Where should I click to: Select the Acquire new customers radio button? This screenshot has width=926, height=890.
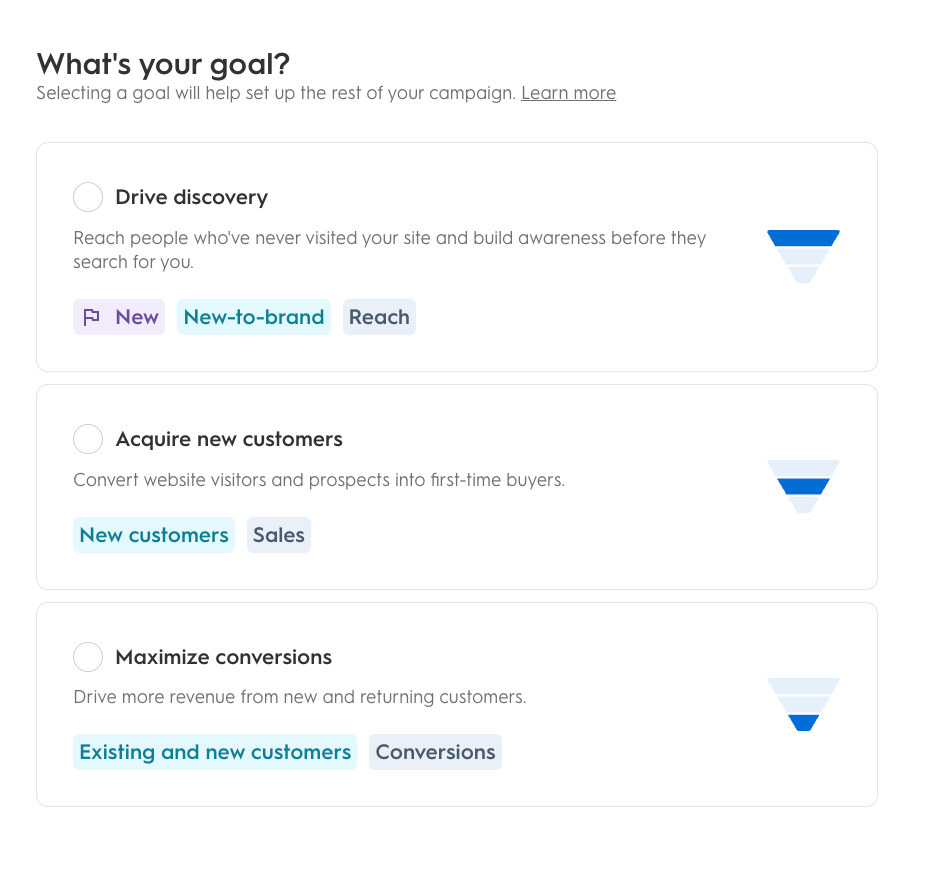click(88, 439)
